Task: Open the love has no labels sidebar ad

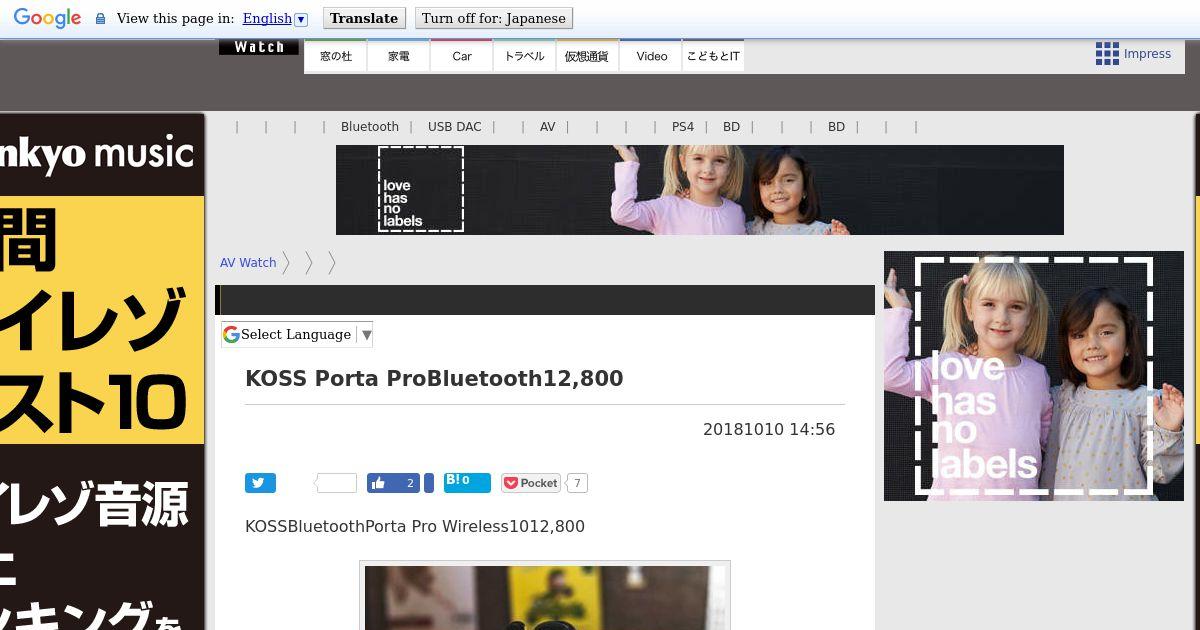Action: 1034,376
